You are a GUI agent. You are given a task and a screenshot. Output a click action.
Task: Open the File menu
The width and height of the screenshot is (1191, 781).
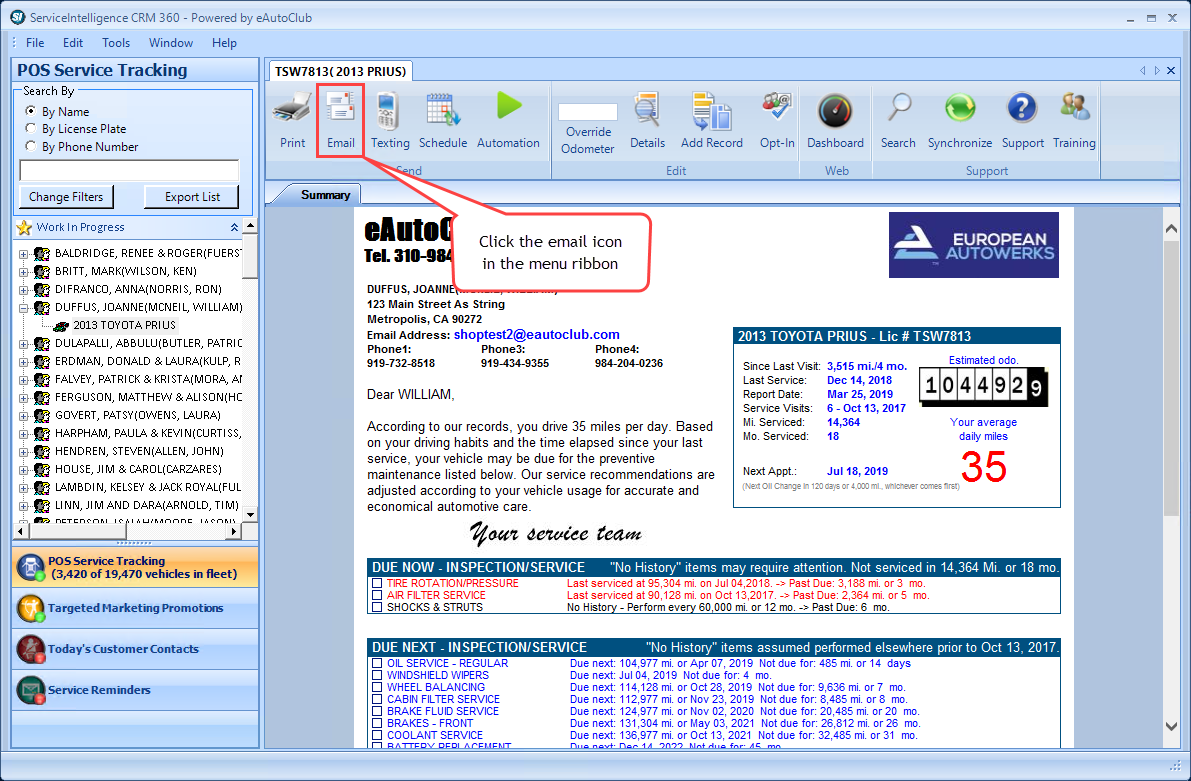click(35, 43)
